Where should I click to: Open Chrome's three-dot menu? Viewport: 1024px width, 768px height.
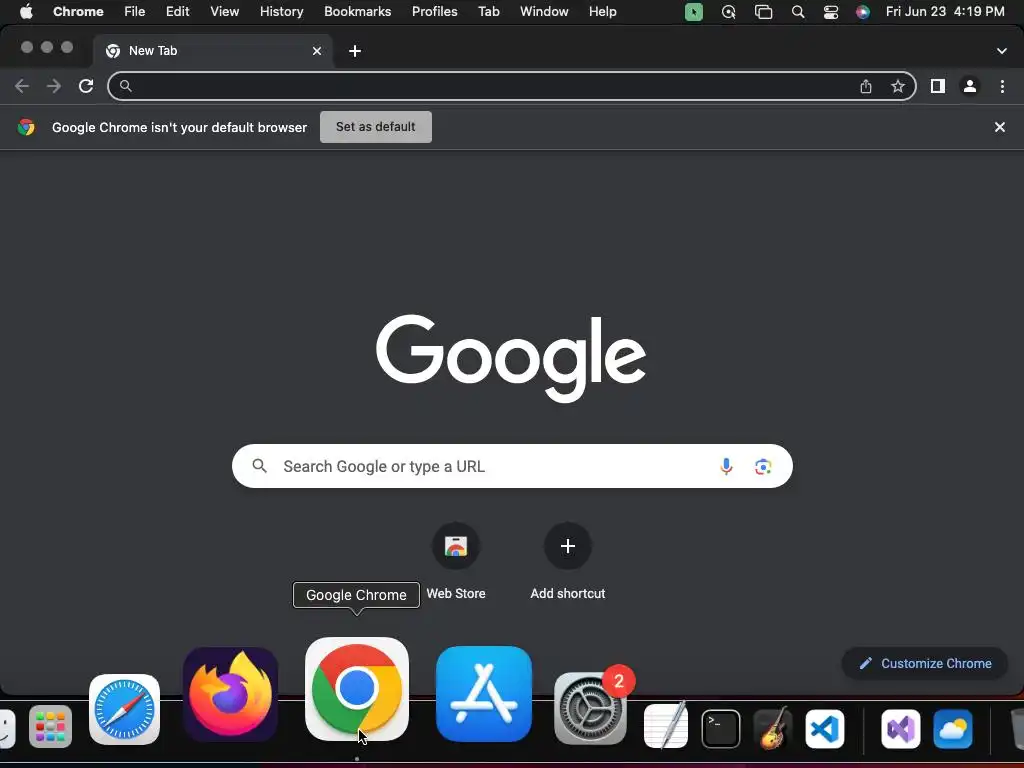[1002, 86]
